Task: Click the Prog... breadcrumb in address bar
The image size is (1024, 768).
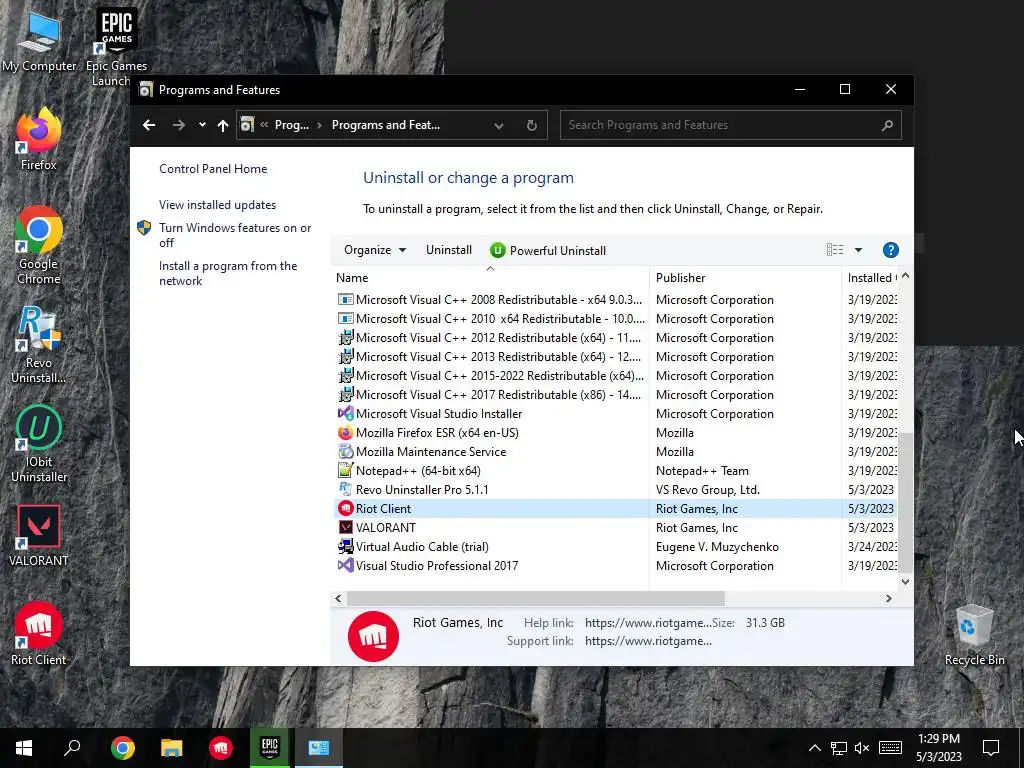Action: pos(292,125)
